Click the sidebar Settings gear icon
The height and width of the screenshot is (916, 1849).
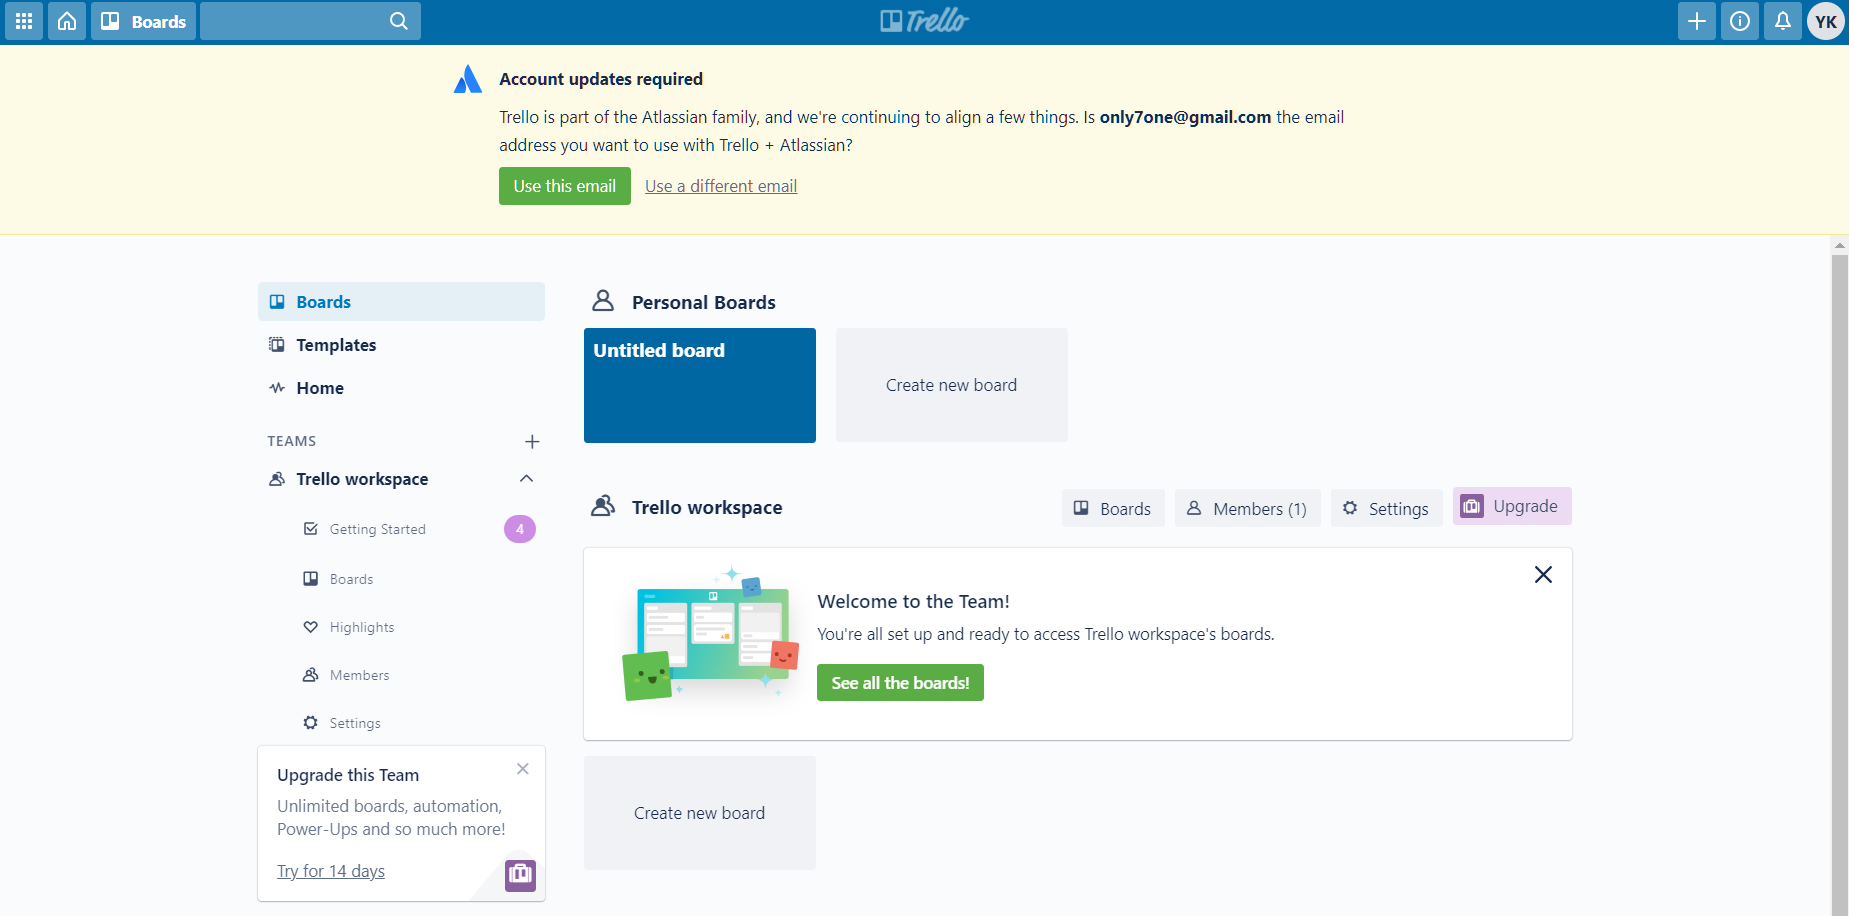pos(311,722)
